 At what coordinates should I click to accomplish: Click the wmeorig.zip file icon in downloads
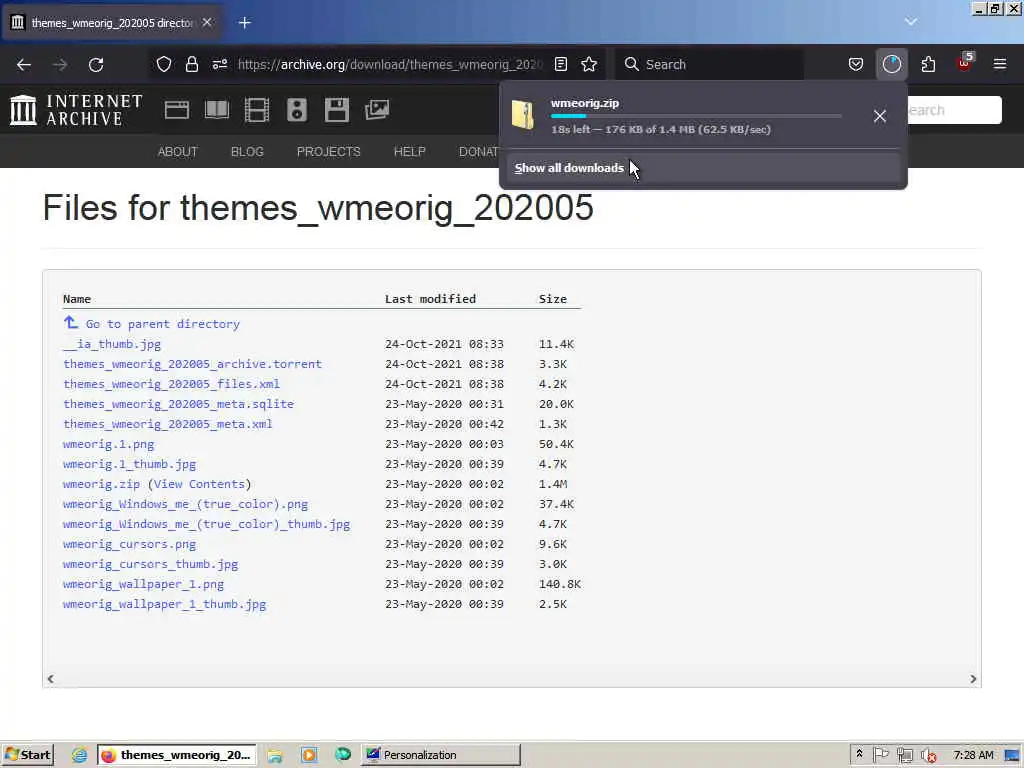(x=523, y=115)
